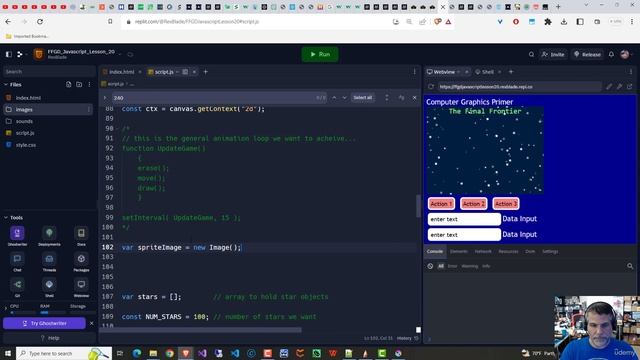Switch to the script.js editor tab
Viewport: 640px width, 360px height.
pyautogui.click(x=164, y=72)
